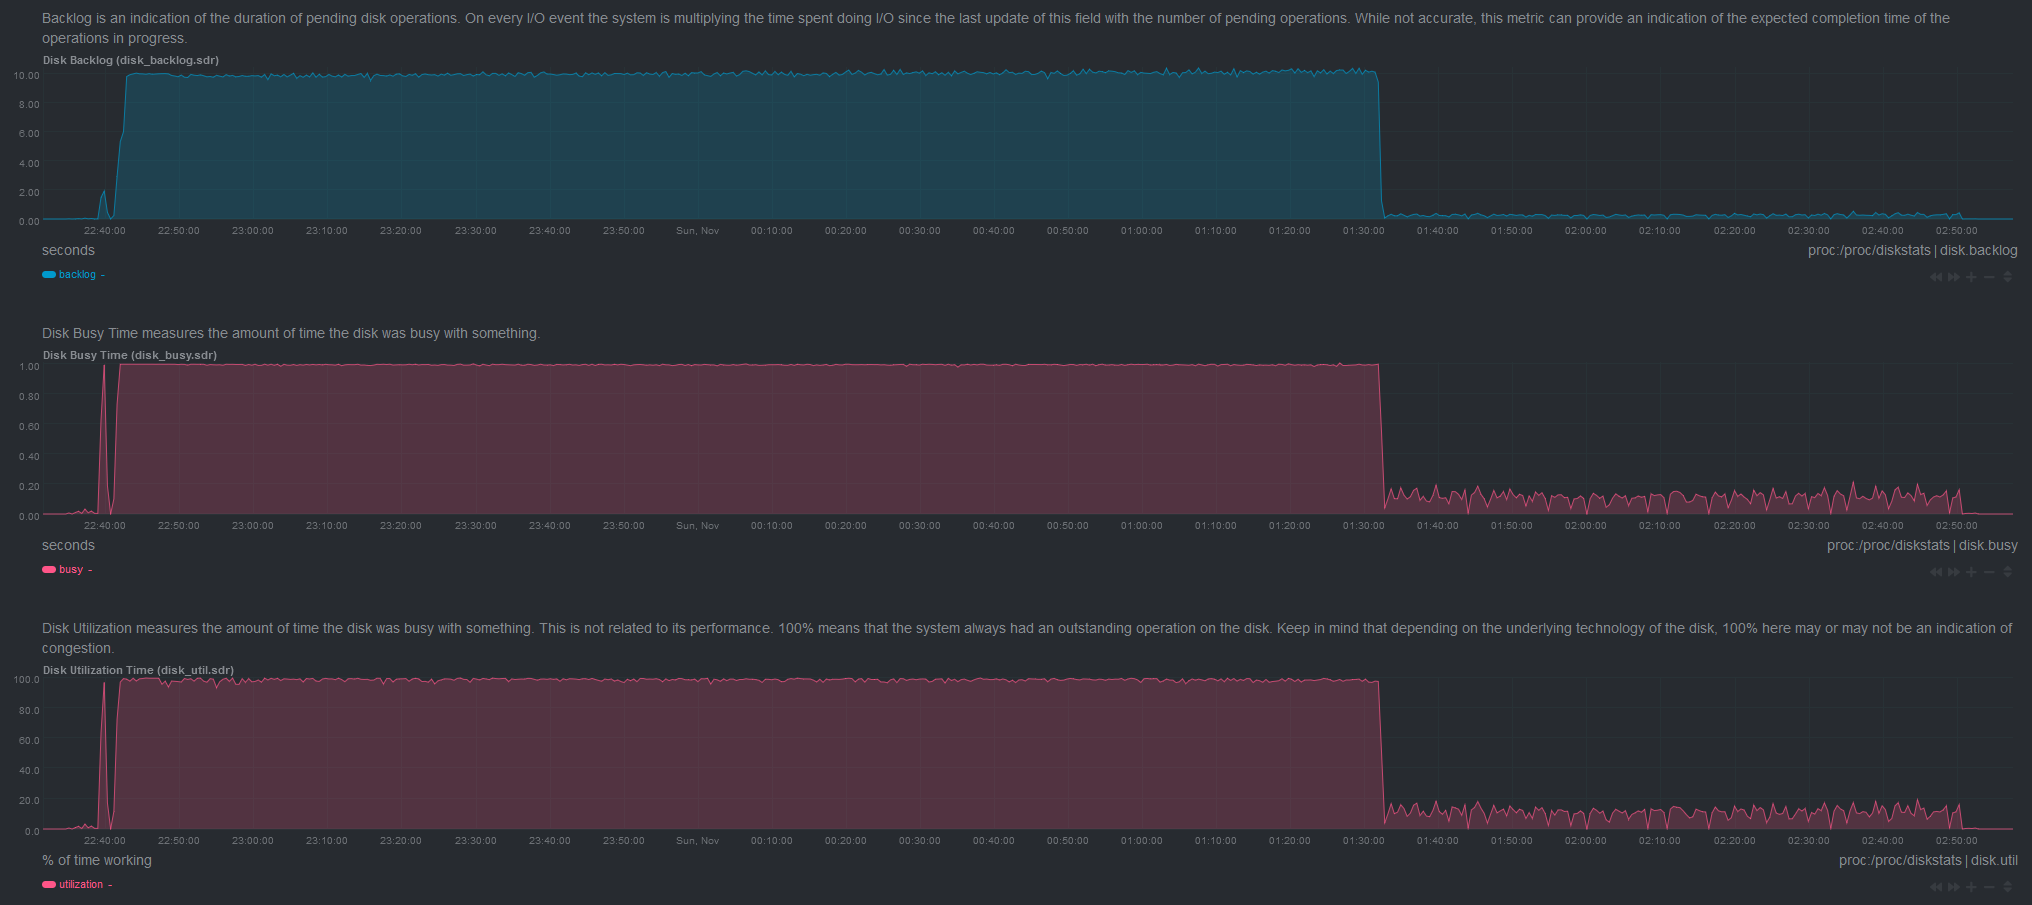Viewport: 2032px width, 905px height.
Task: Click the Disk Busy Time chart resize handle
Action: 2007,572
